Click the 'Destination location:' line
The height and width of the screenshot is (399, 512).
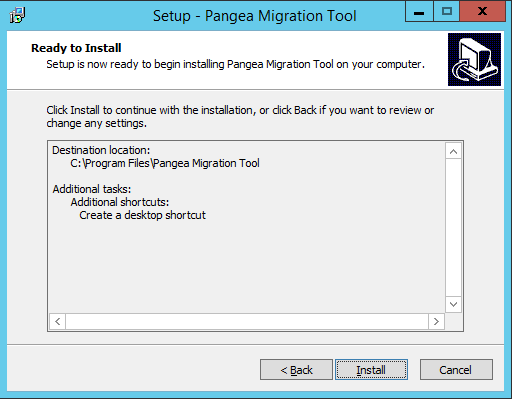coord(101,150)
